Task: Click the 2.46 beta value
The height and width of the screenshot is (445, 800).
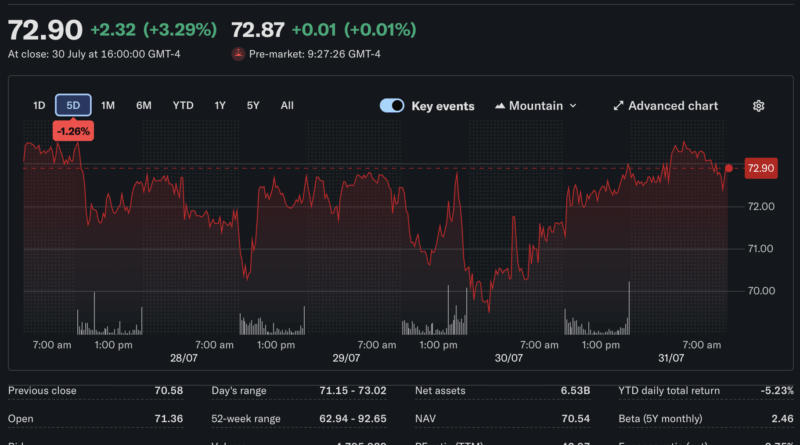Action: pyautogui.click(x=782, y=418)
